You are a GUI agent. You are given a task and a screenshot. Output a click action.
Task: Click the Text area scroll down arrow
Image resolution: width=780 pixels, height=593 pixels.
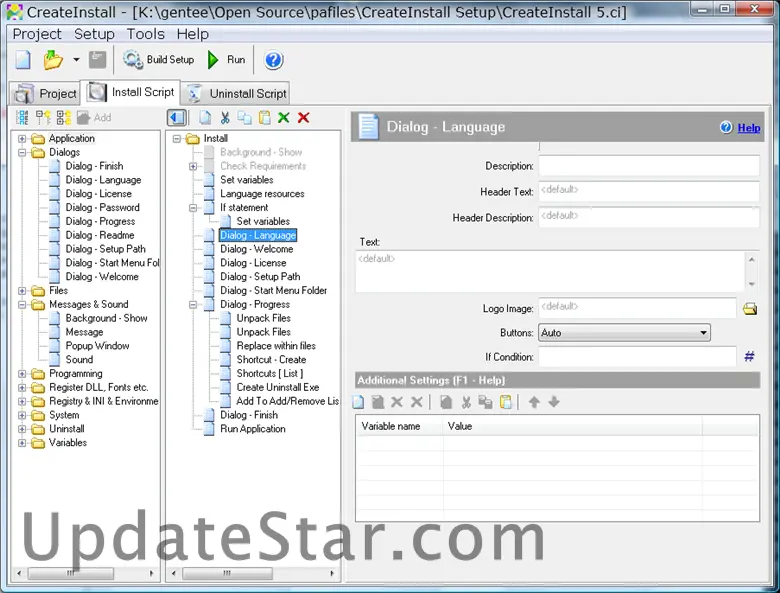pyautogui.click(x=752, y=284)
